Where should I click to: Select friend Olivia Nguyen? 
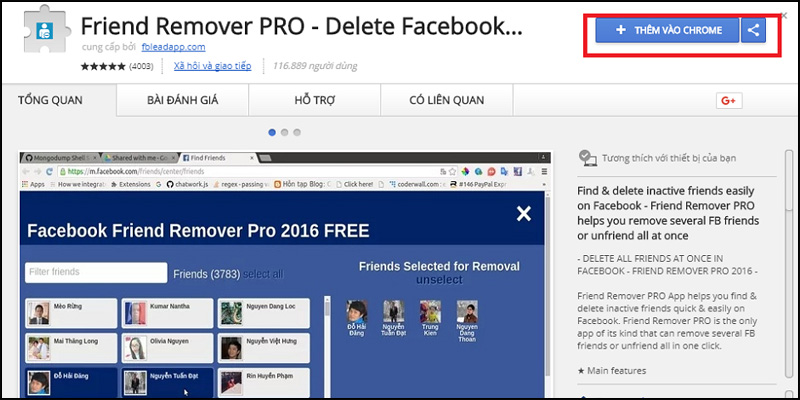167,348
